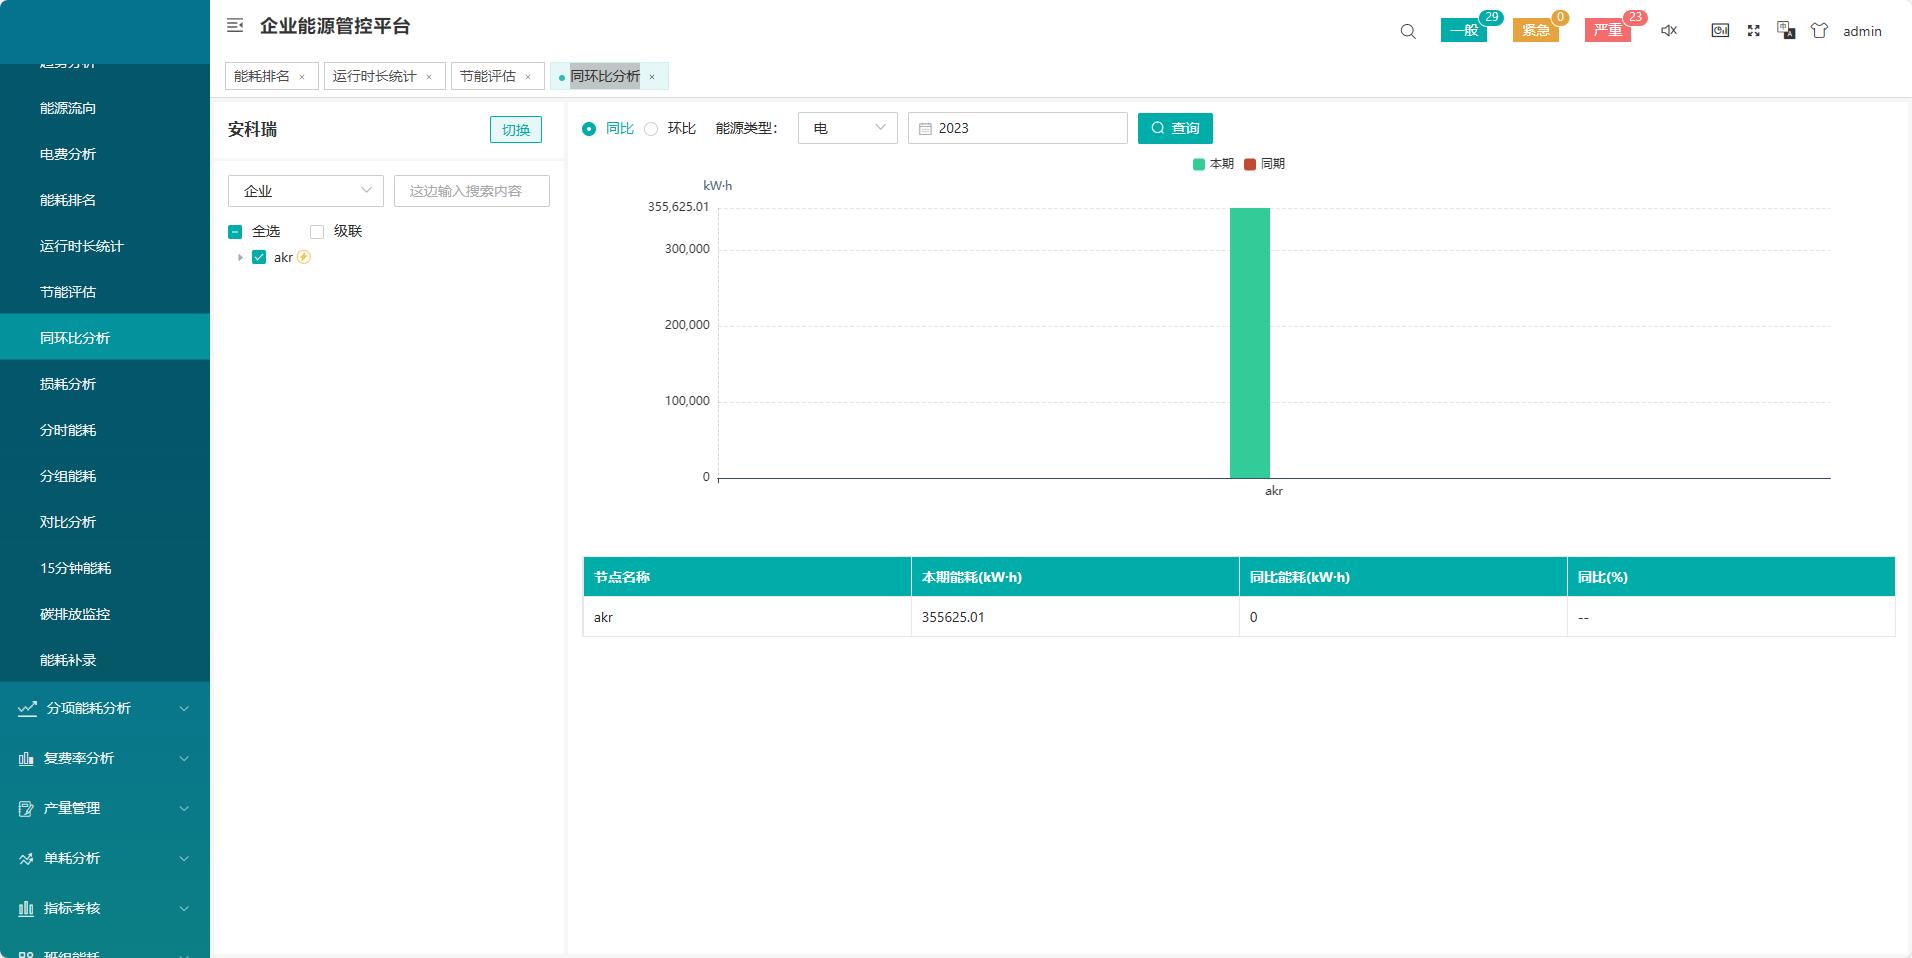Click the 2023 year picker field

pyautogui.click(x=1017, y=128)
